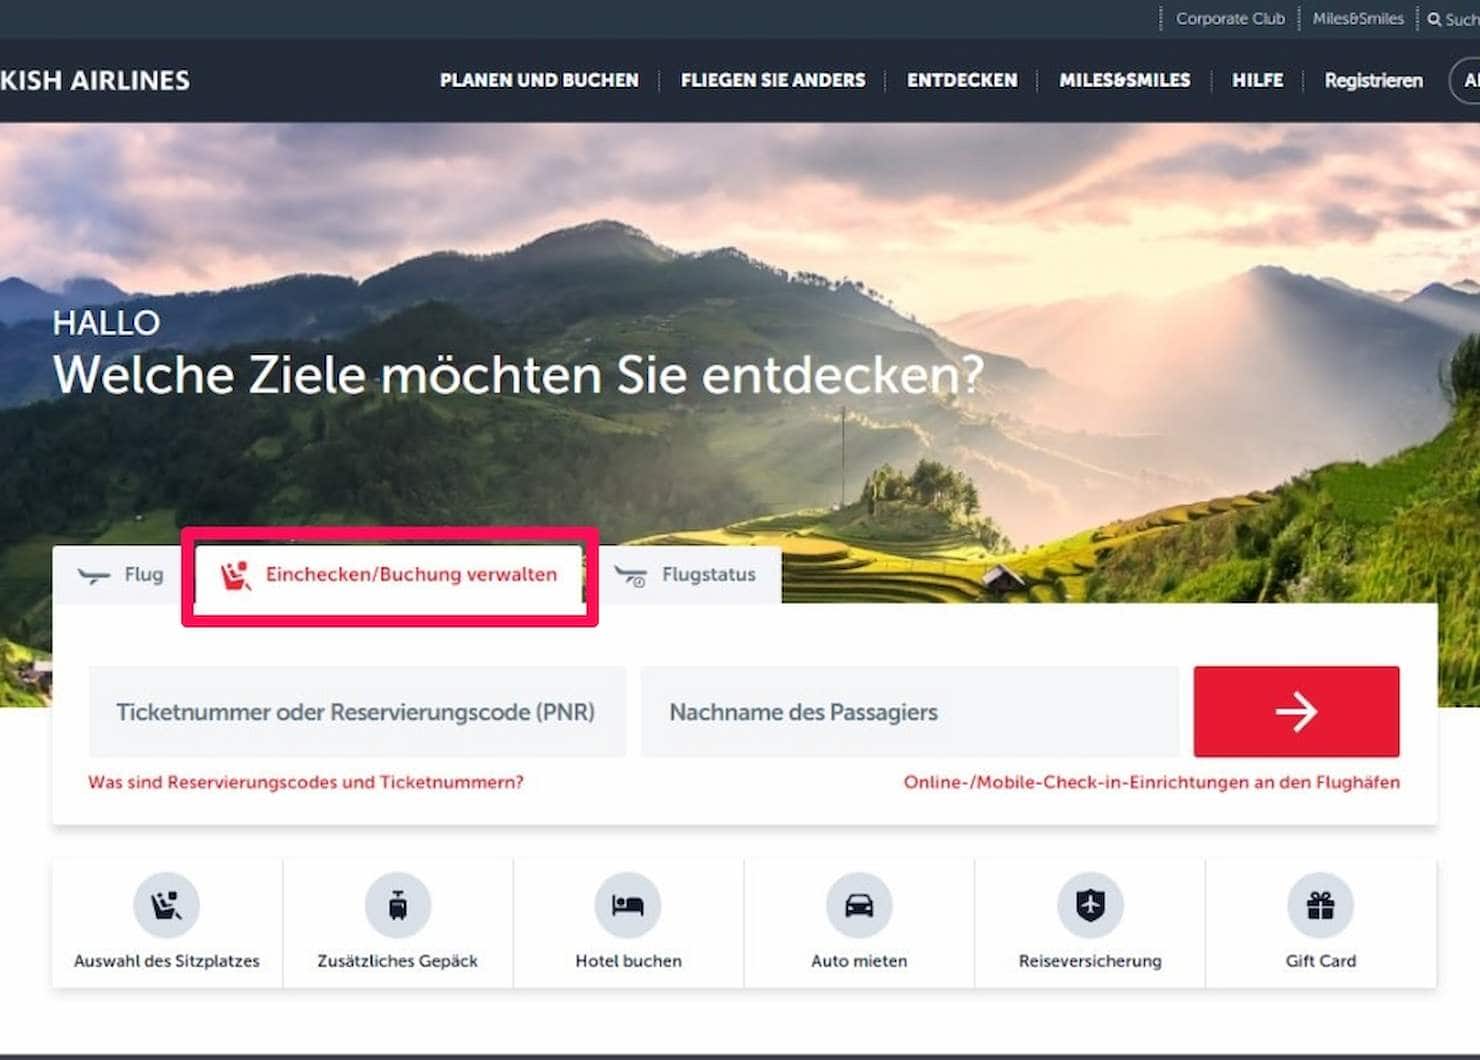Open Corporate Club link in top bar
This screenshot has width=1480, height=1060.
coord(1230,19)
